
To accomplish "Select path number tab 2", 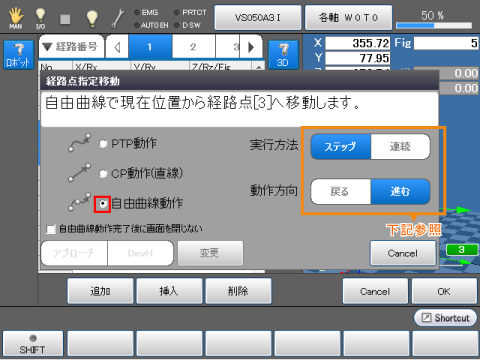I will pyautogui.click(x=193, y=47).
